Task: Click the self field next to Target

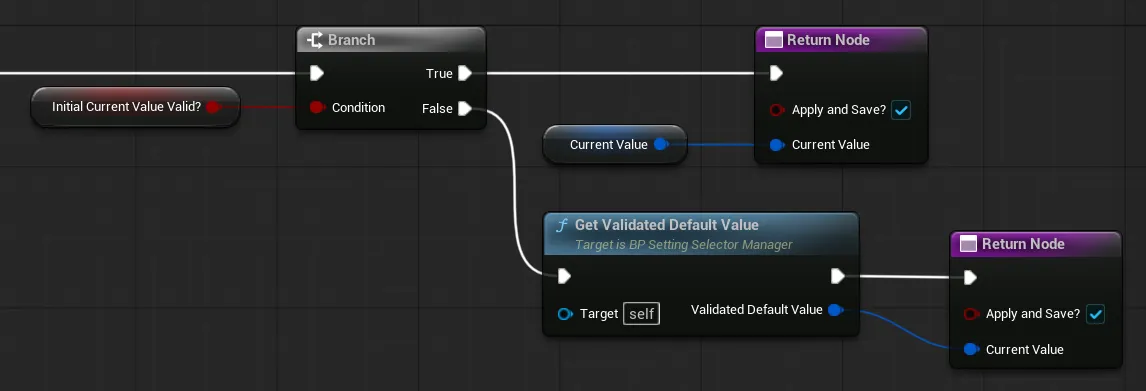Action: click(642, 314)
